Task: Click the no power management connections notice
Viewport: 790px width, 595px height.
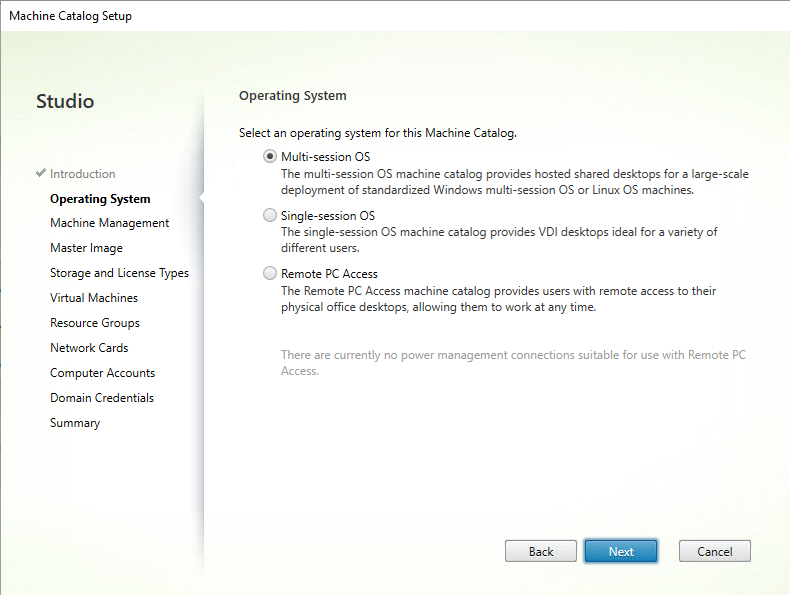Action: 513,363
